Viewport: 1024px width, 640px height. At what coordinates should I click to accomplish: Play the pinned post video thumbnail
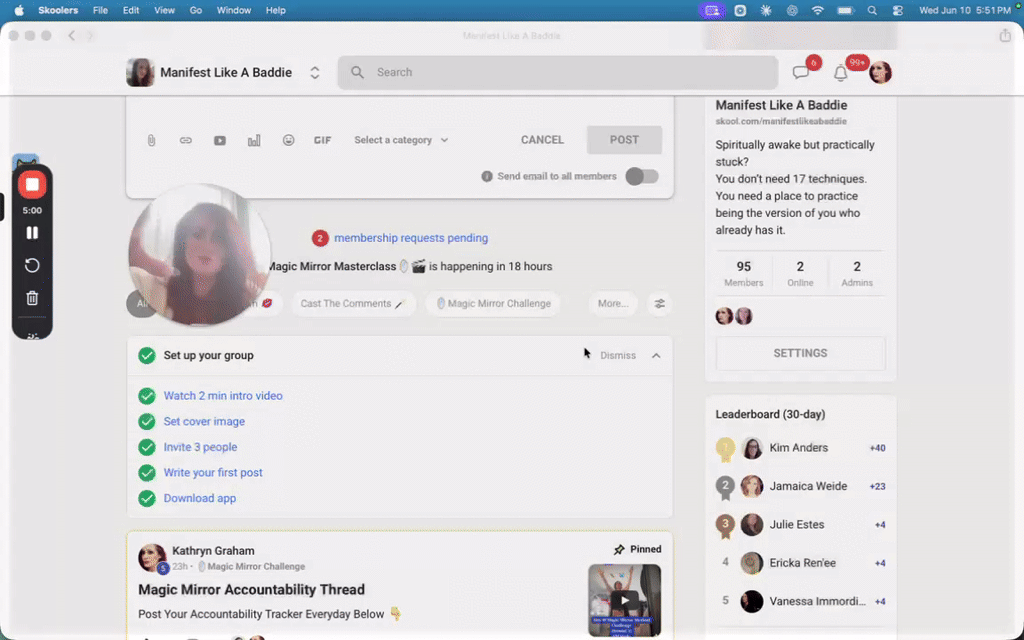tap(624, 600)
